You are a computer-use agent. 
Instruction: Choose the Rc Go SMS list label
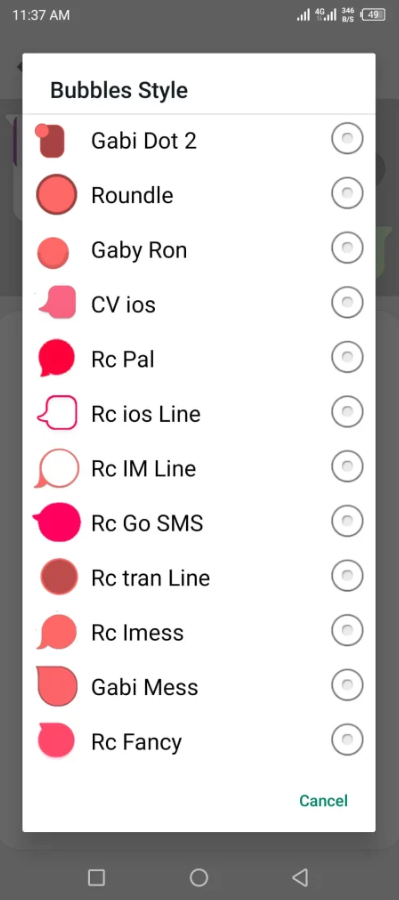pos(147,523)
